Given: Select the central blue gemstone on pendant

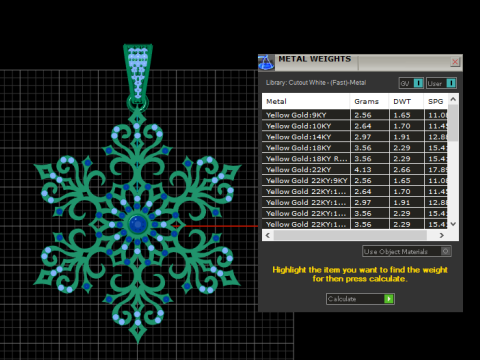Looking at the screenshot, I should click(x=138, y=224).
